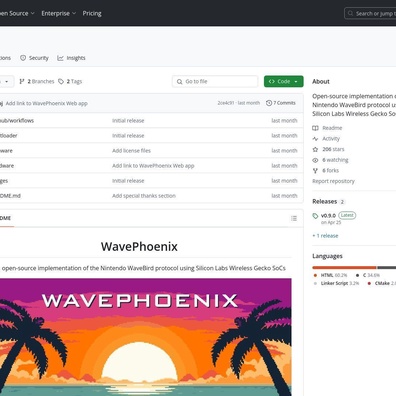Viewport: 396px width, 396px height.
Task: Open latest commit message Add link to WavePhoenix Web app
Action: click(47, 103)
